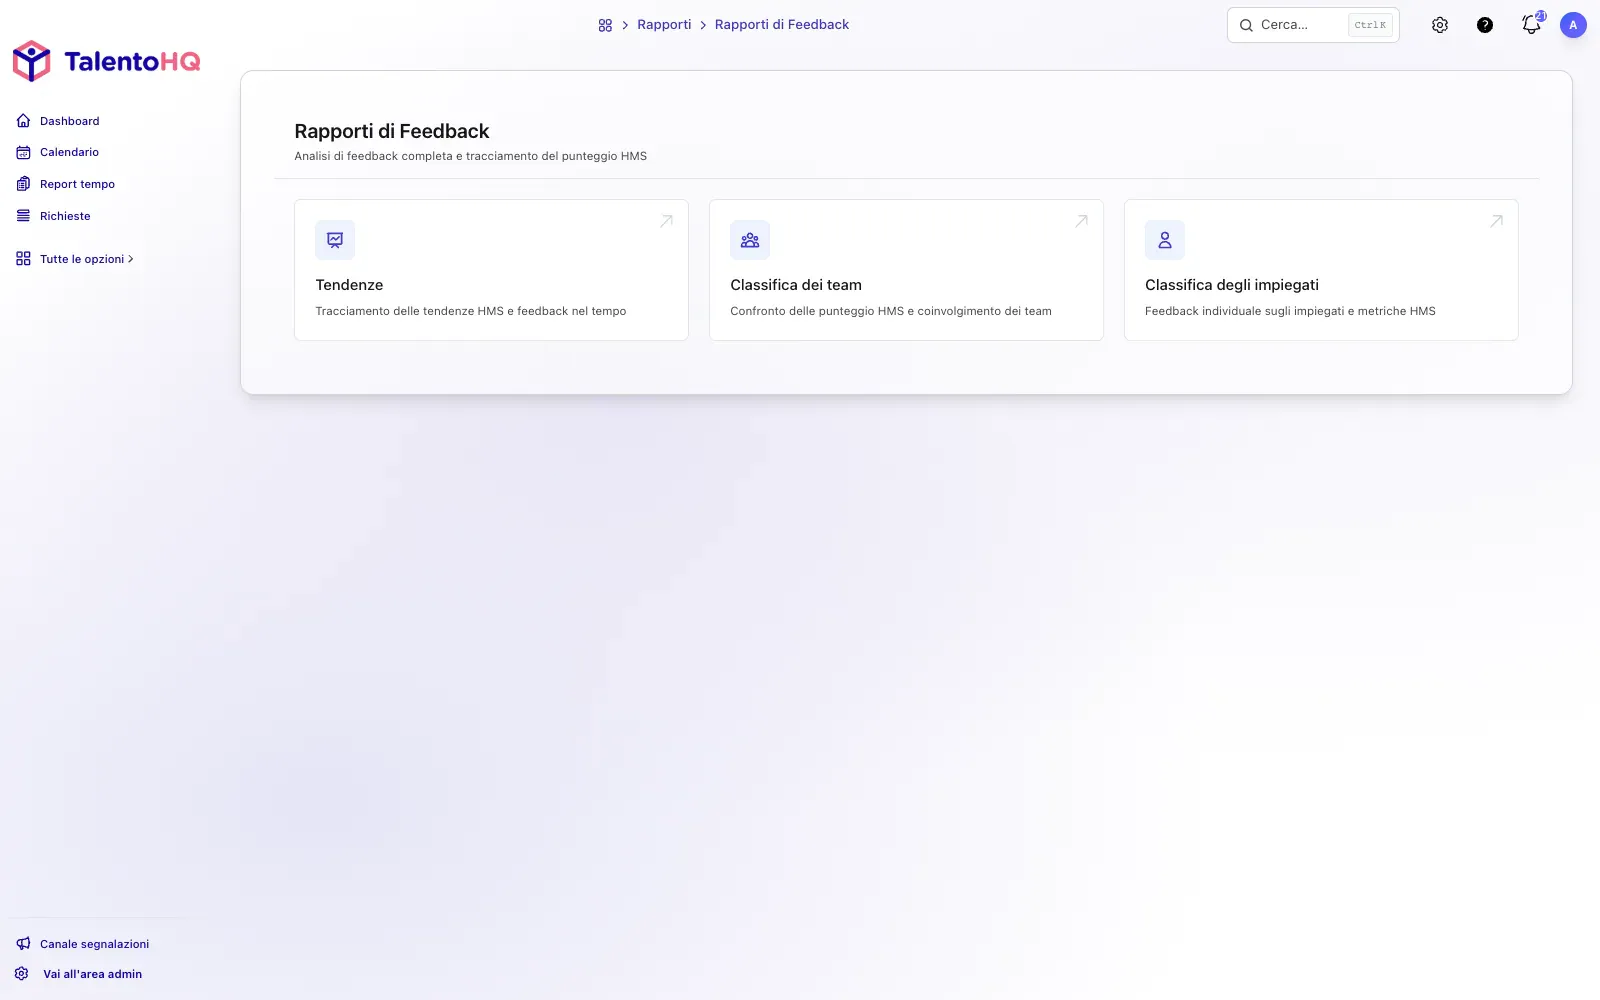Open Dashboard from the sidebar
Screen dimensions: 1600x1000
58,121
